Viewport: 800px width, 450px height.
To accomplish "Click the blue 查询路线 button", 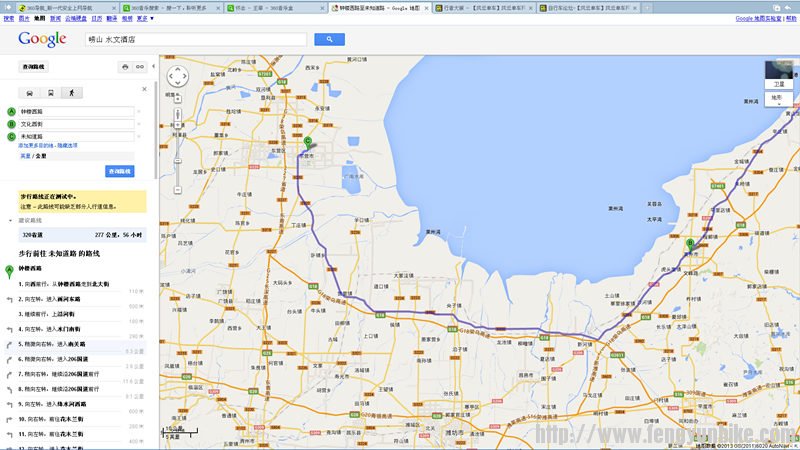I will tap(120, 171).
